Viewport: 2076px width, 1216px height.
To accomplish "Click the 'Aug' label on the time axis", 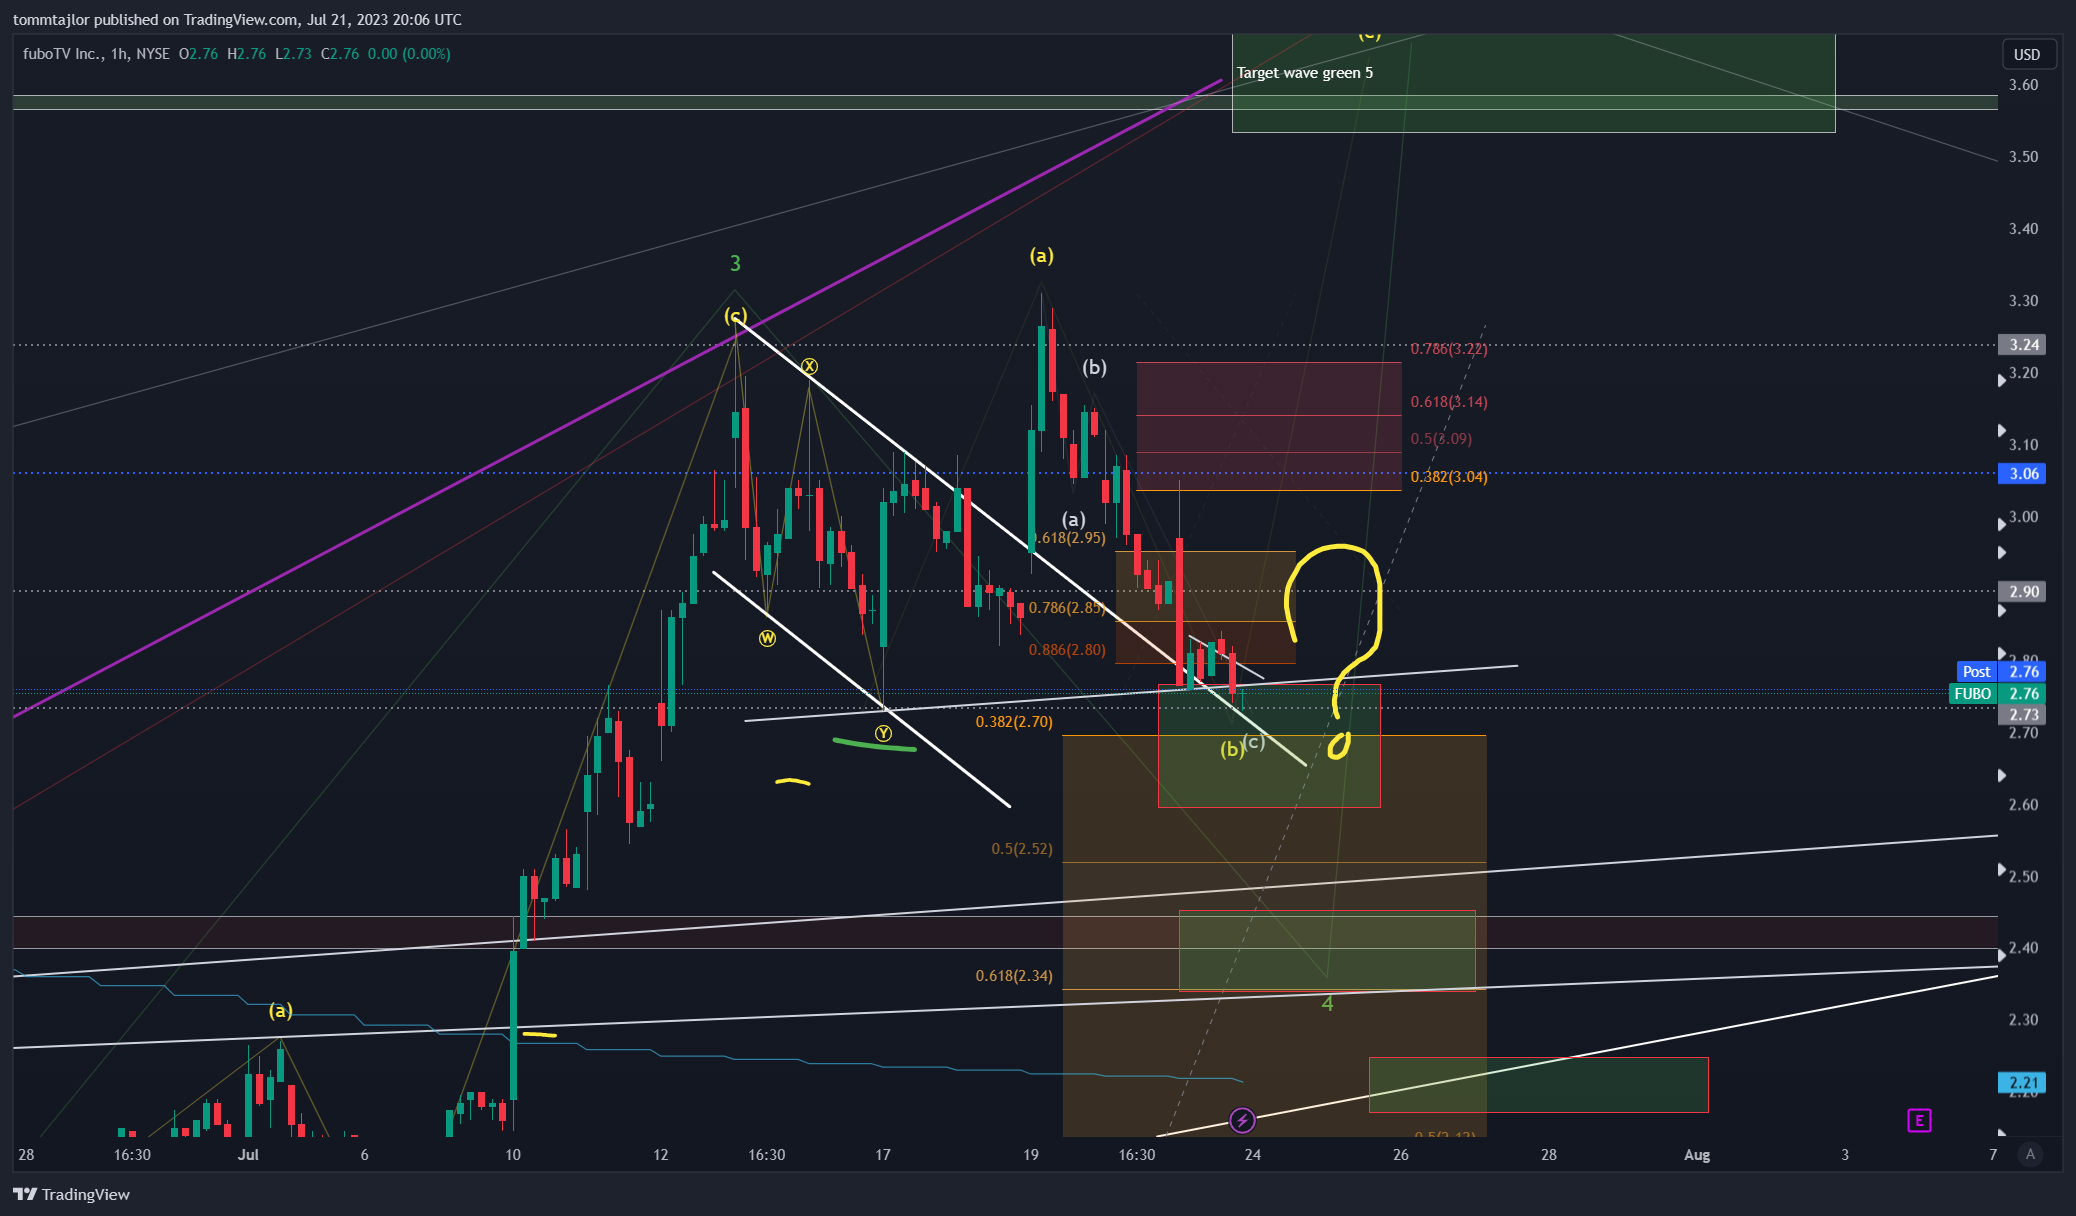I will [1697, 1155].
